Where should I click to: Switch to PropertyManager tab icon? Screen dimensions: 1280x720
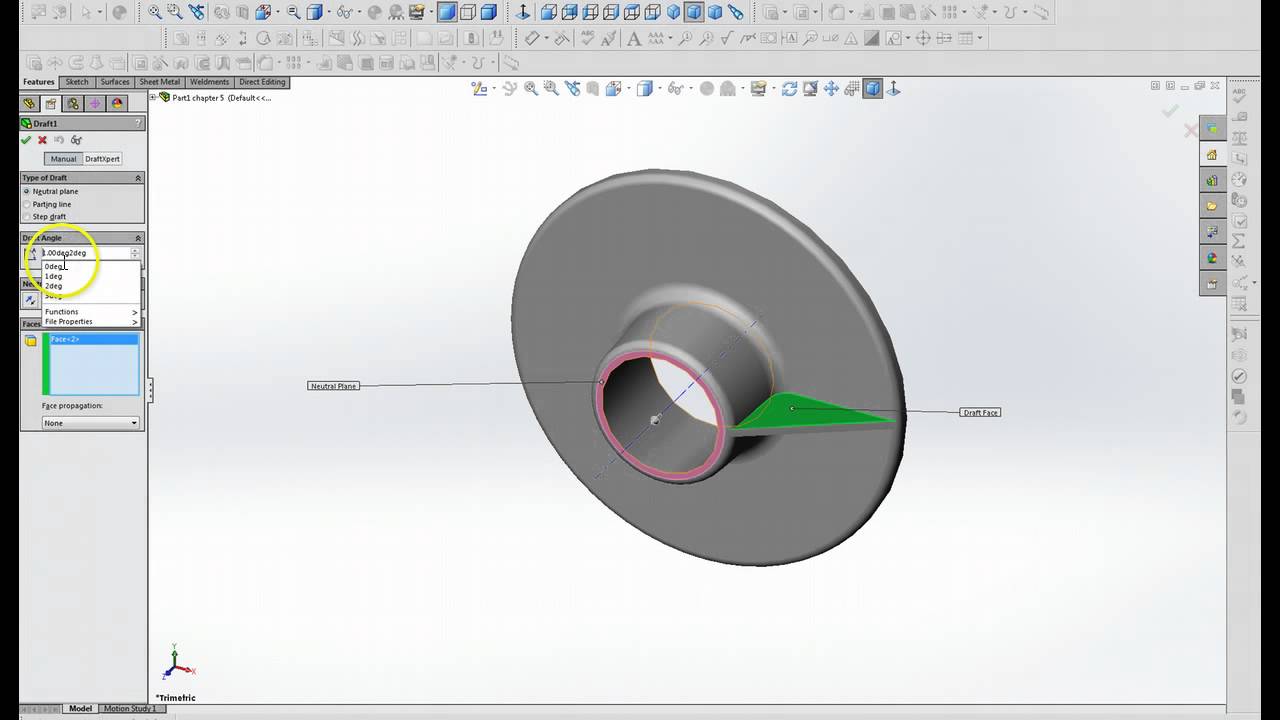tap(51, 104)
